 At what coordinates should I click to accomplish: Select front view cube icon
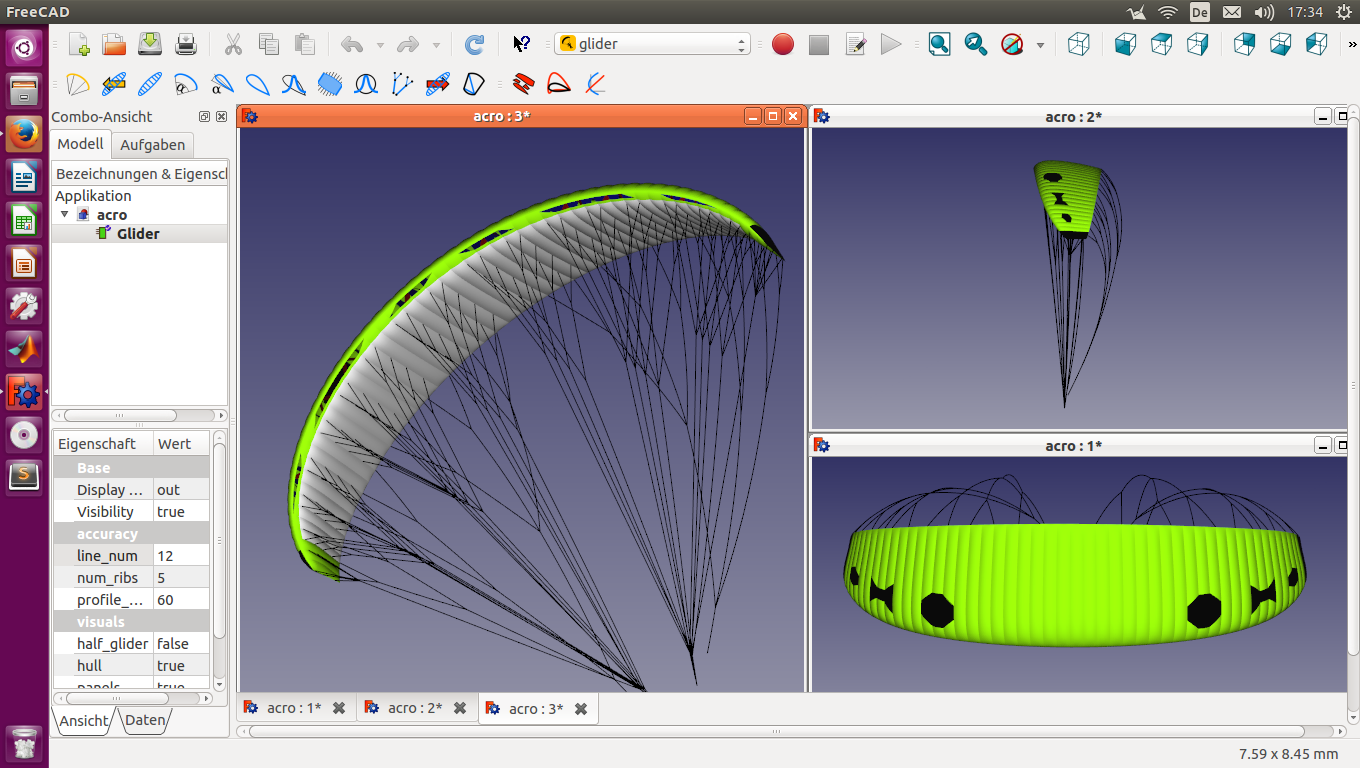pos(1125,44)
